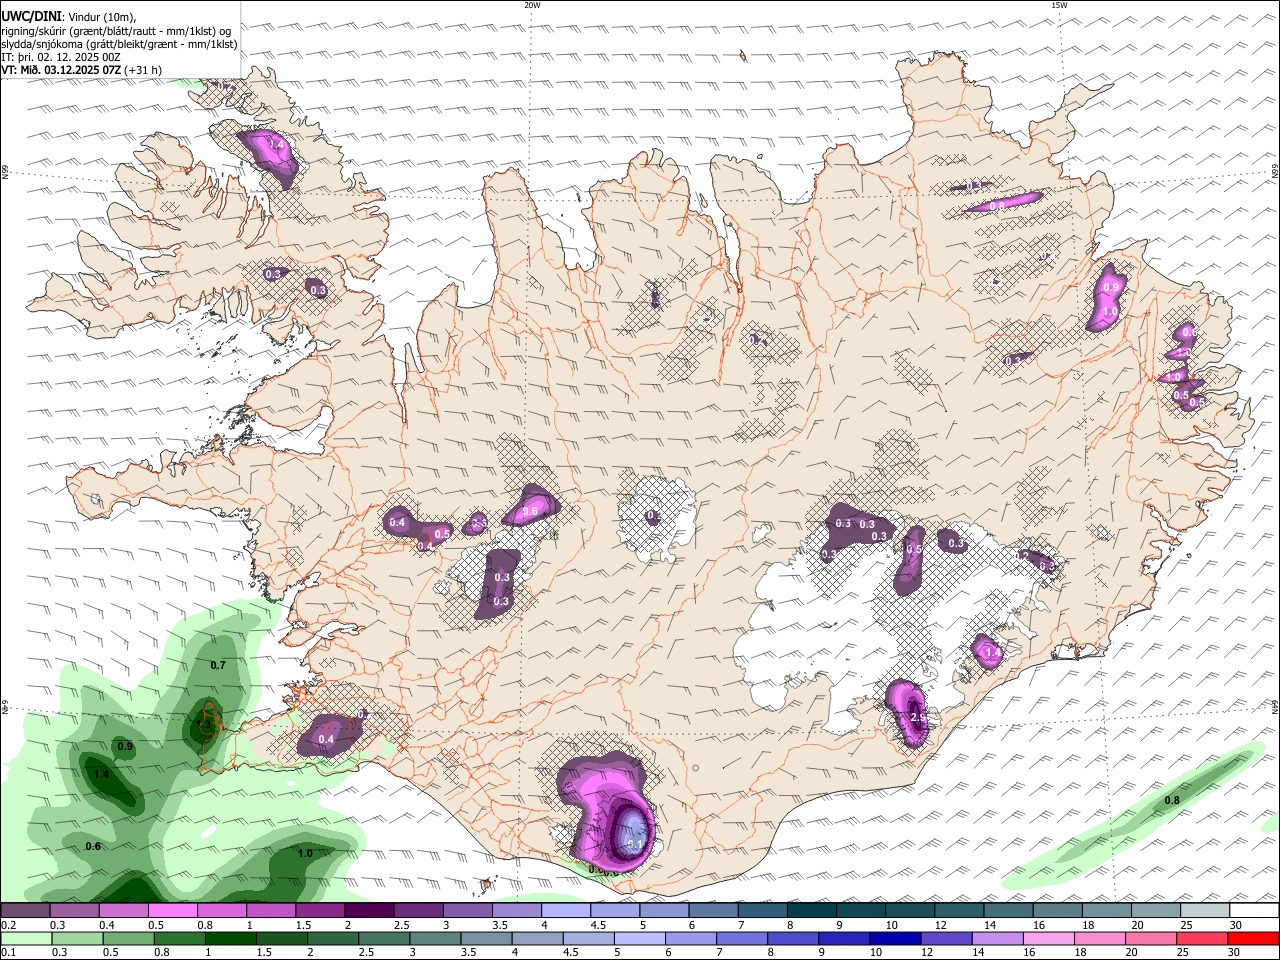Click the green 0.6 rain value offshore
The width and height of the screenshot is (1280, 960).
coord(93,847)
